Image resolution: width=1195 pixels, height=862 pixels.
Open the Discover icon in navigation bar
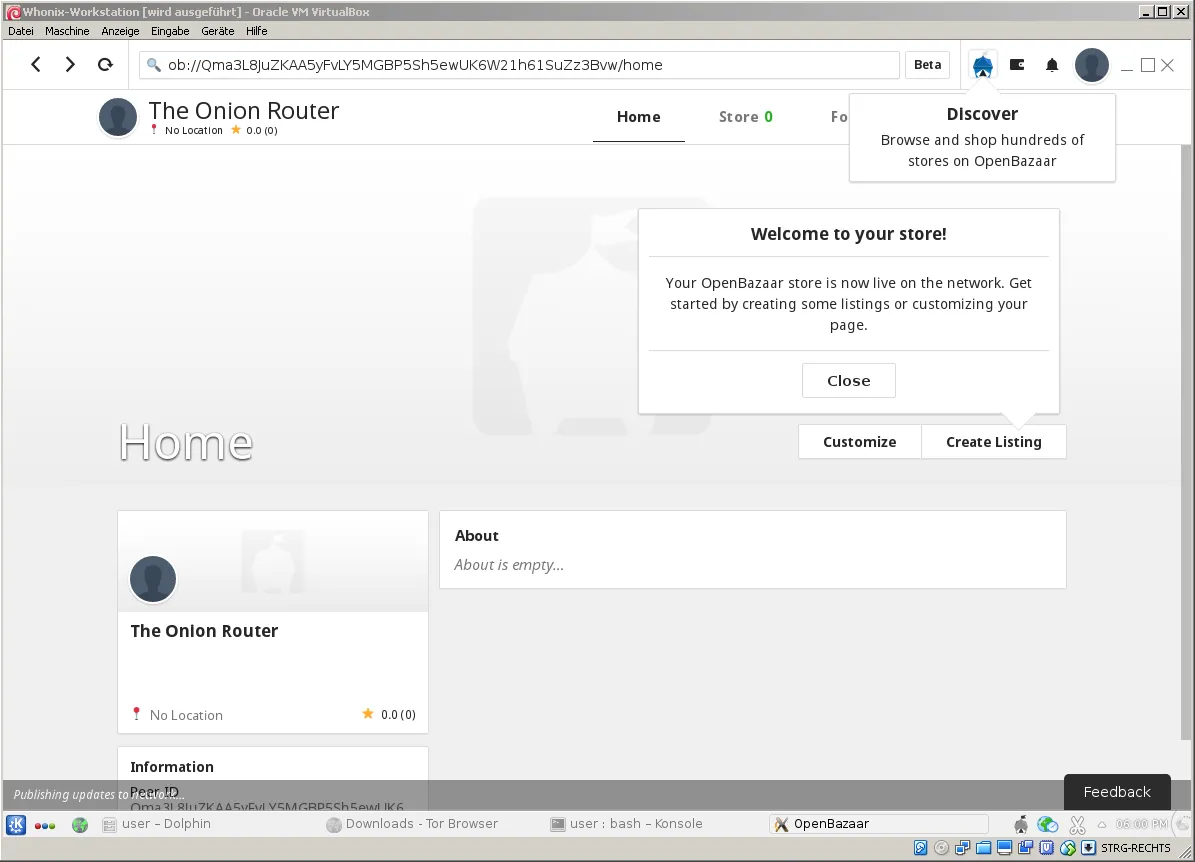pos(982,65)
